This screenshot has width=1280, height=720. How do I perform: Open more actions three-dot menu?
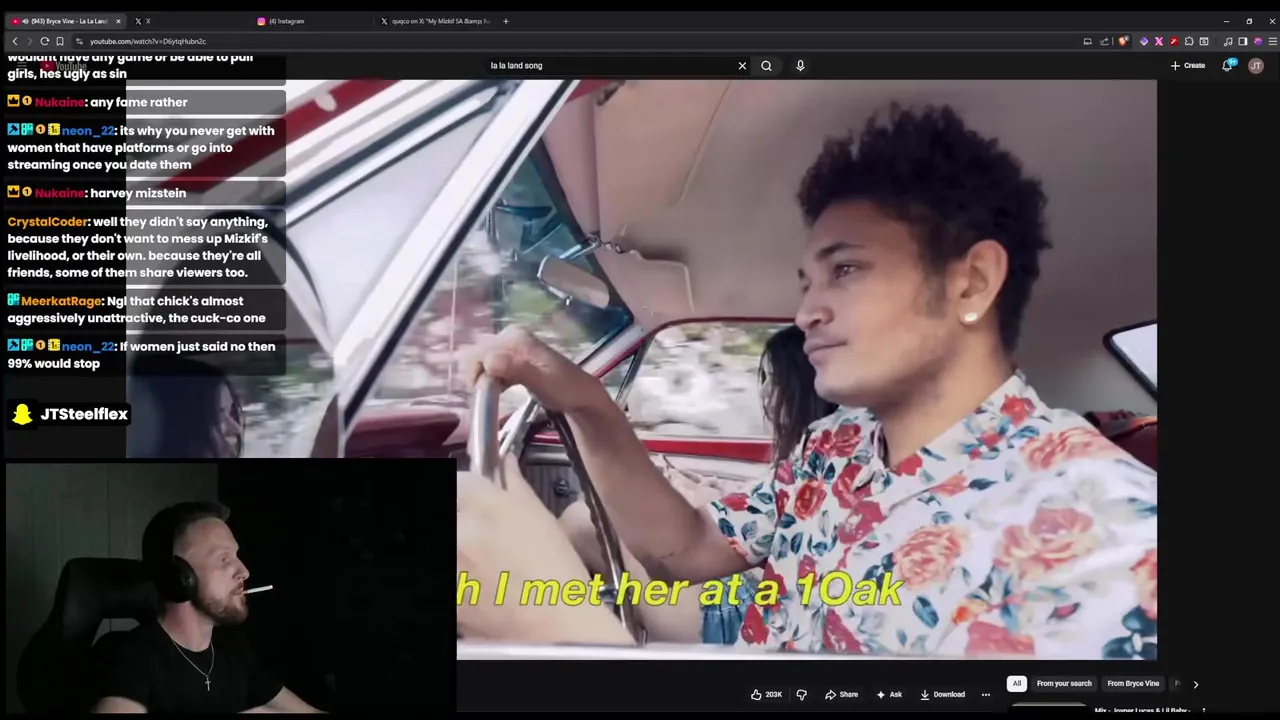[x=985, y=694]
